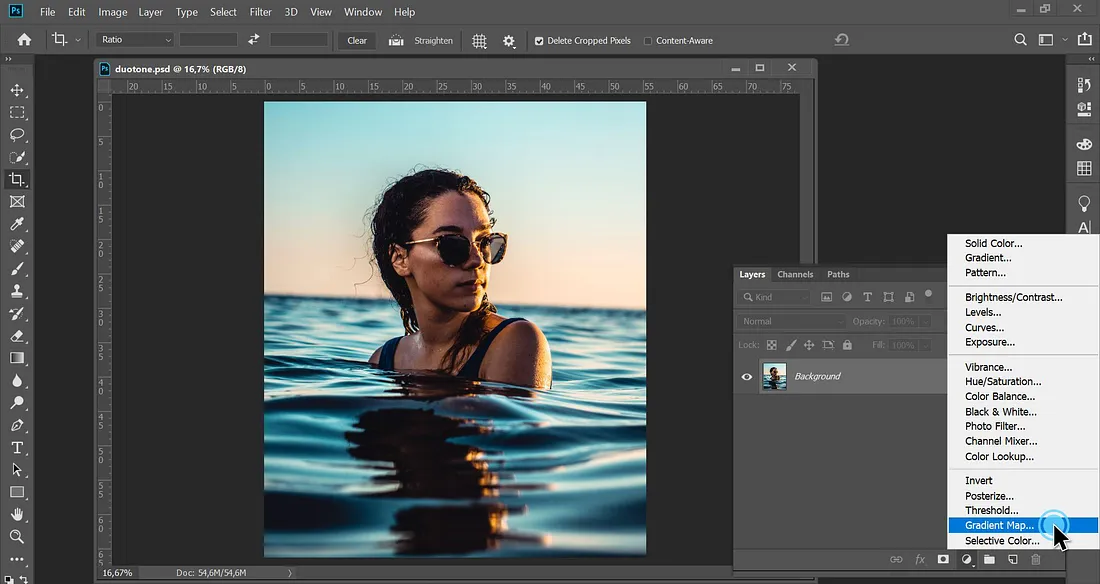The height and width of the screenshot is (584, 1100).
Task: Open the Ratio preset dropdown
Action: [x=135, y=40]
